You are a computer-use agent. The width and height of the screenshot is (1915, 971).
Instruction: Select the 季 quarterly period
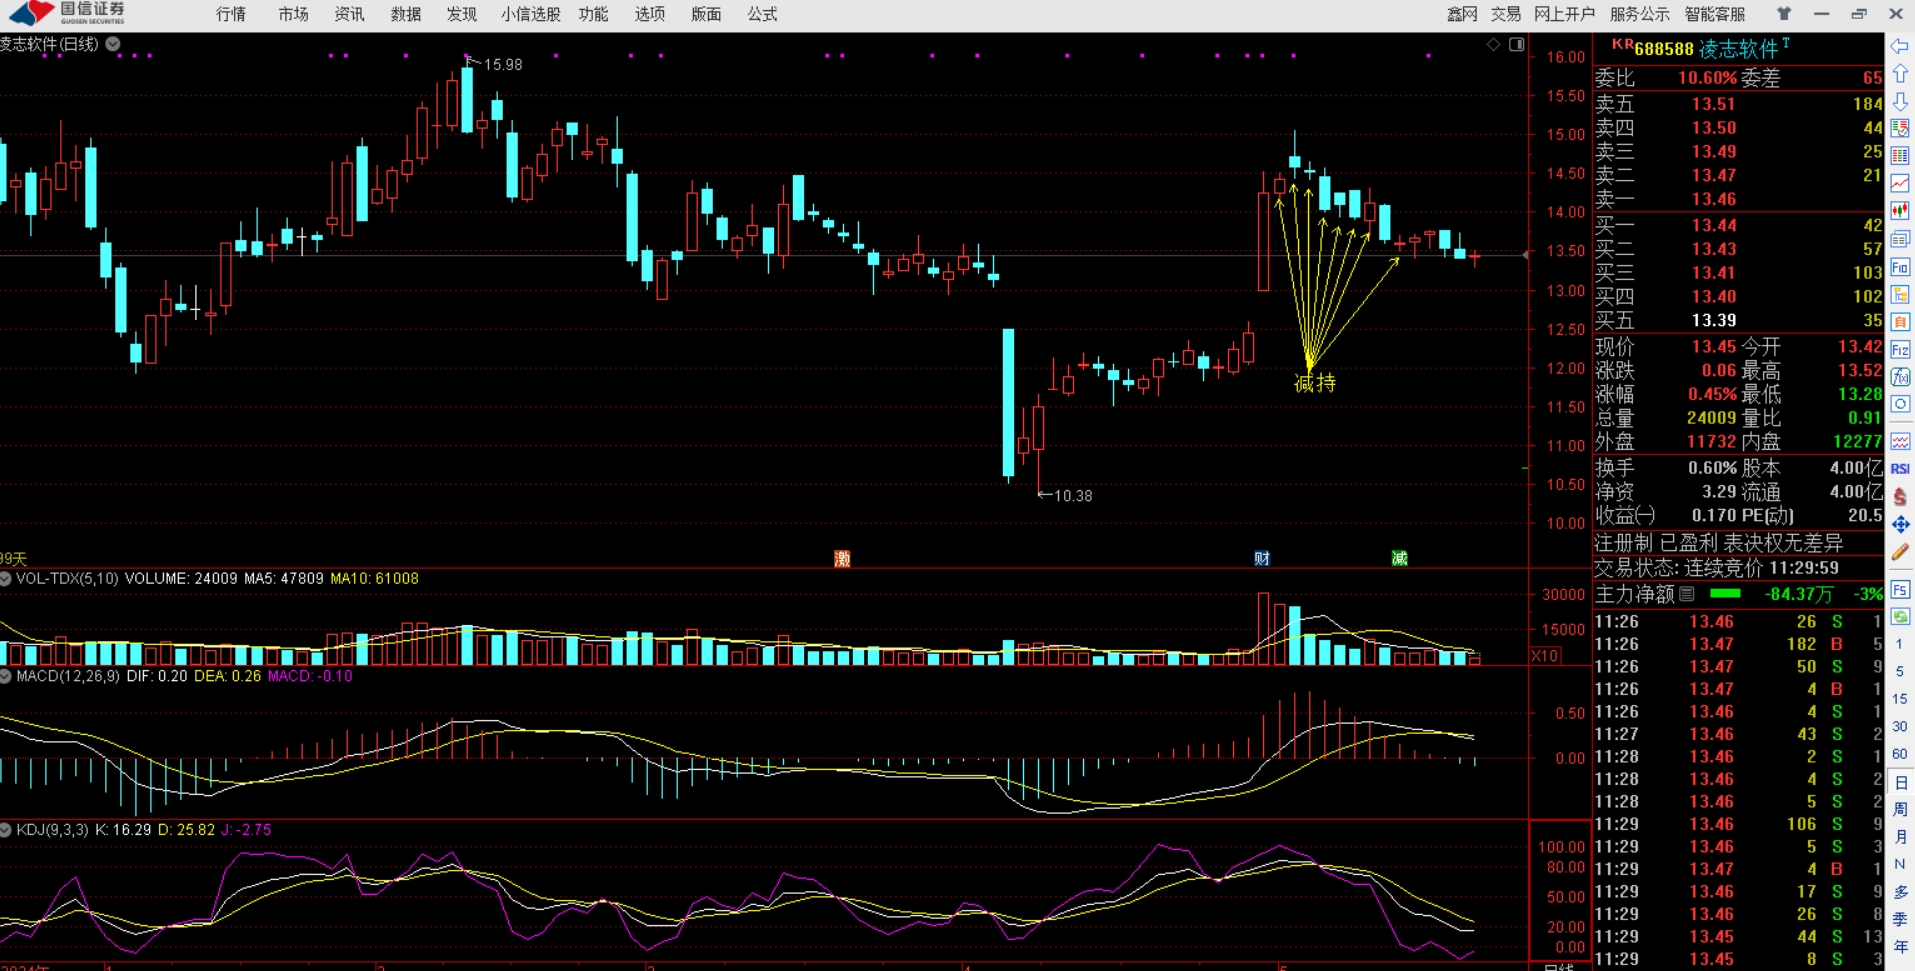1900,919
